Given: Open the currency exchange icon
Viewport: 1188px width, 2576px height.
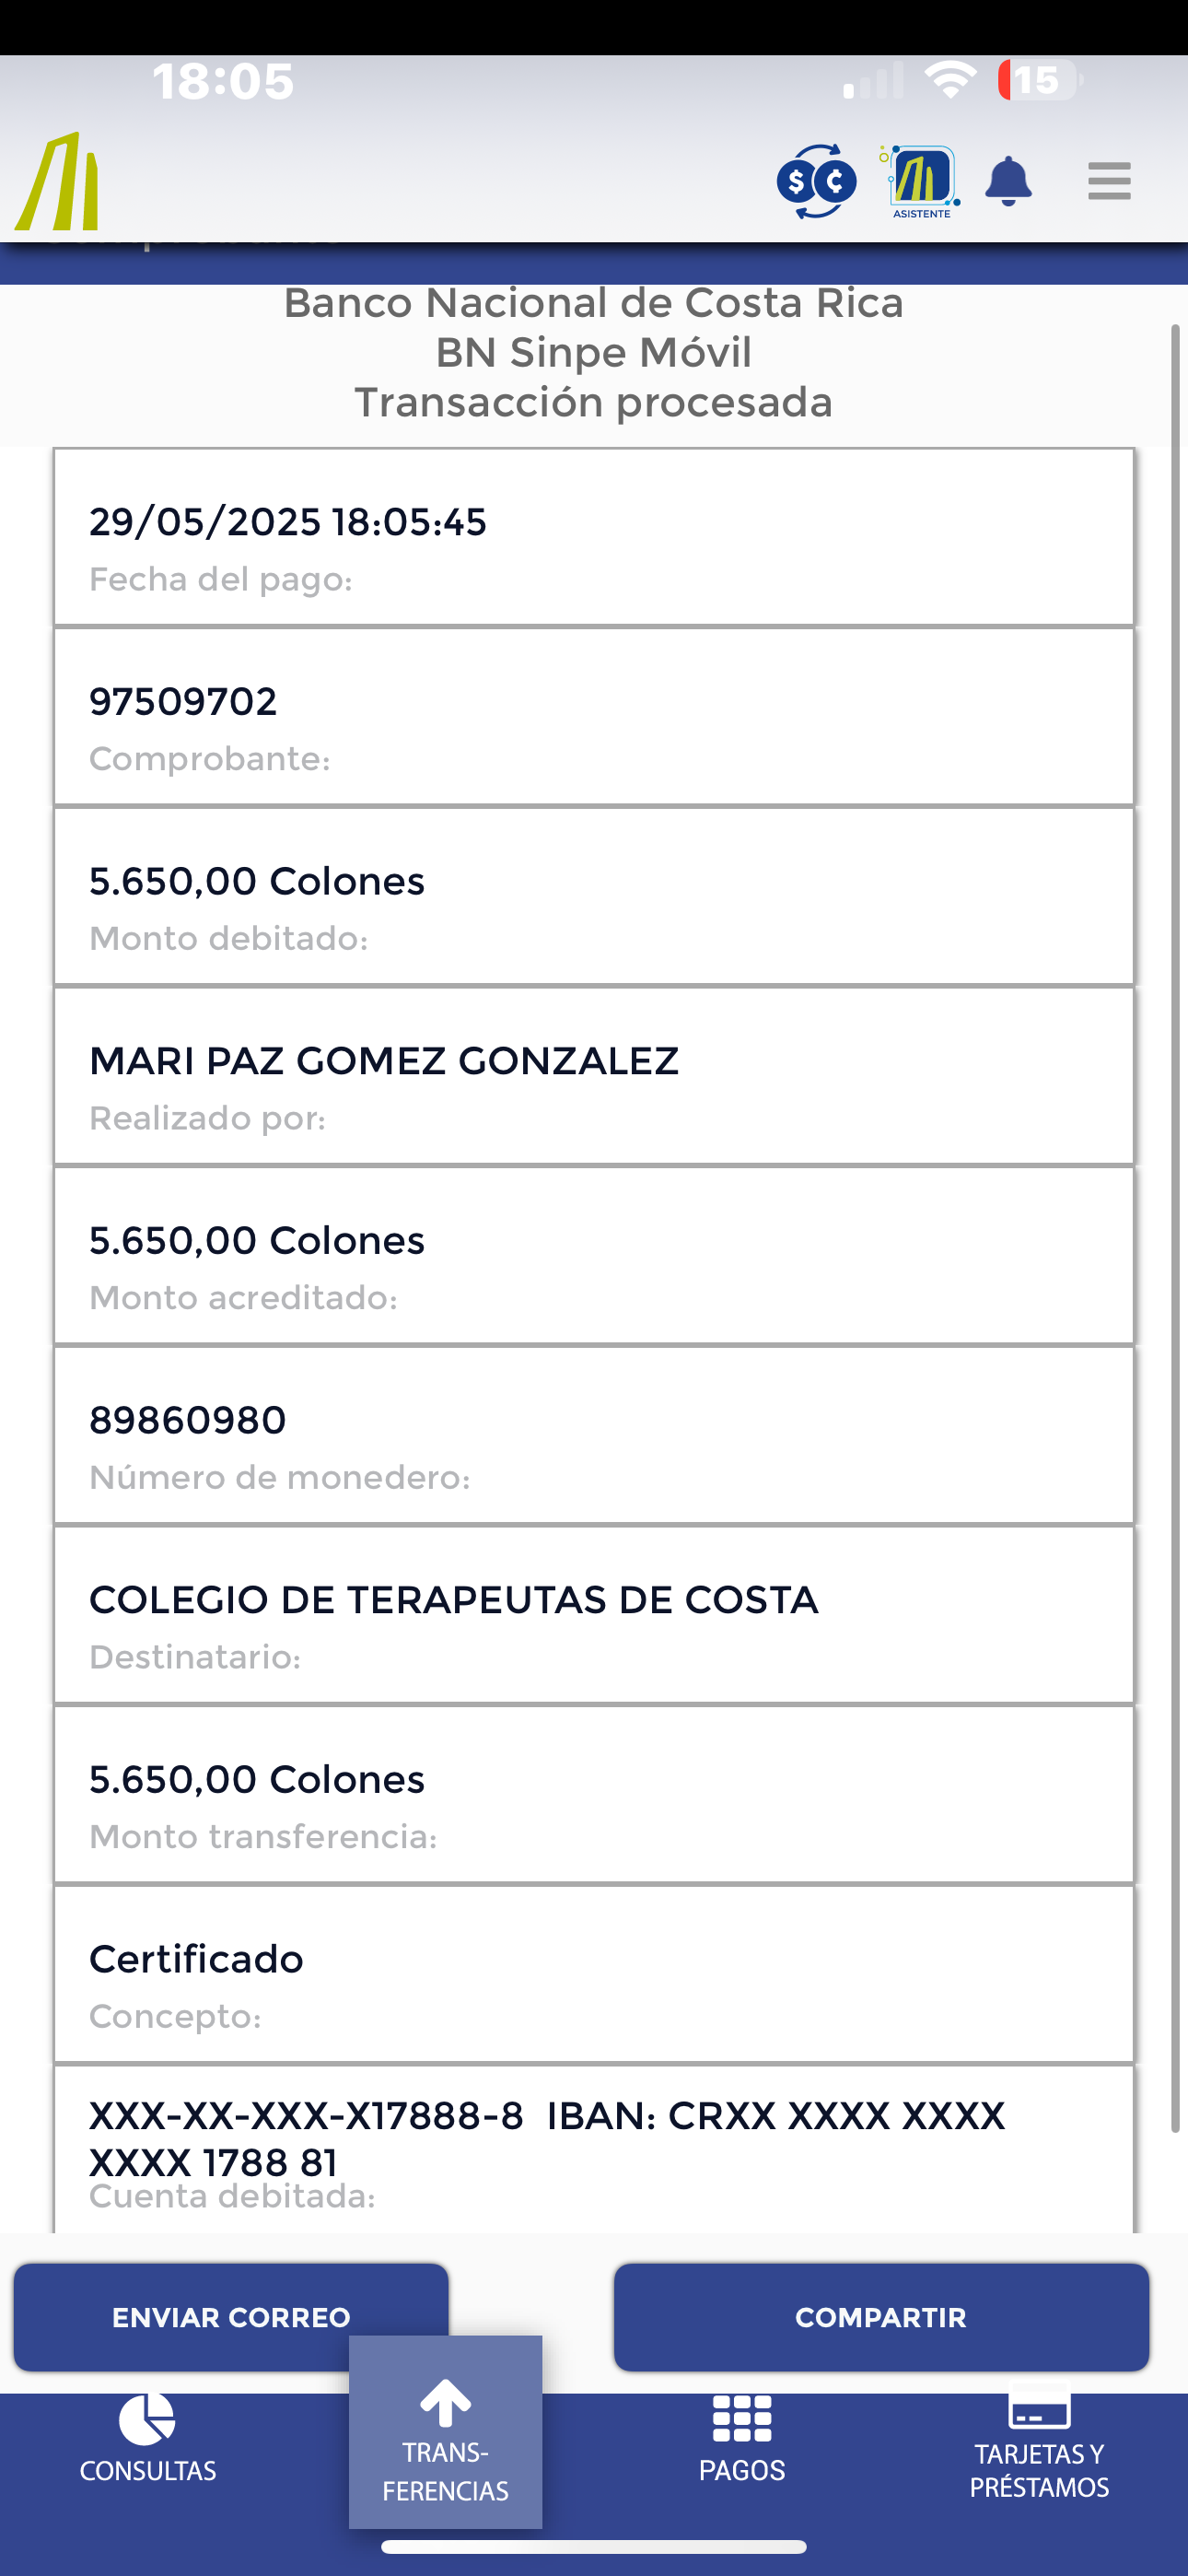Looking at the screenshot, I should [816, 181].
